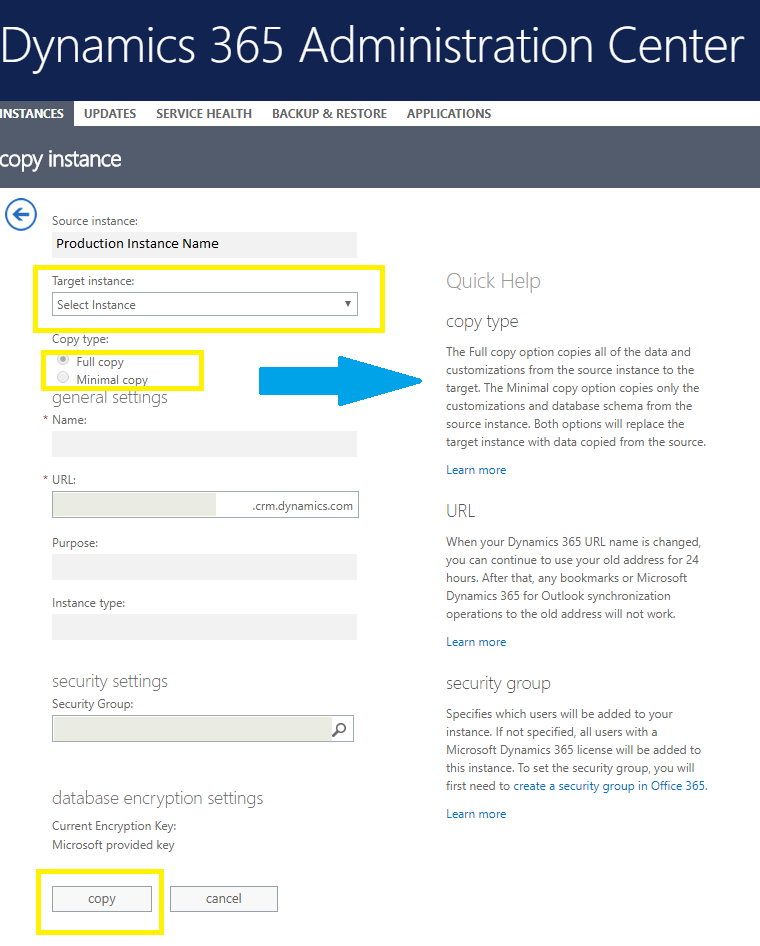
Task: Go to the Service Health tab
Action: pyautogui.click(x=204, y=114)
